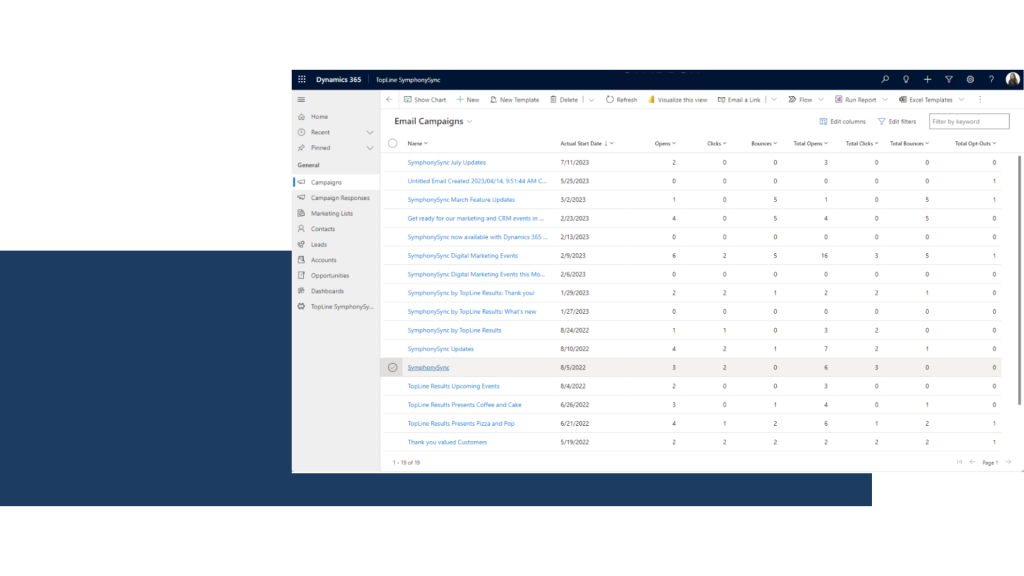Refresh the Email Campaigns list

click(621, 100)
